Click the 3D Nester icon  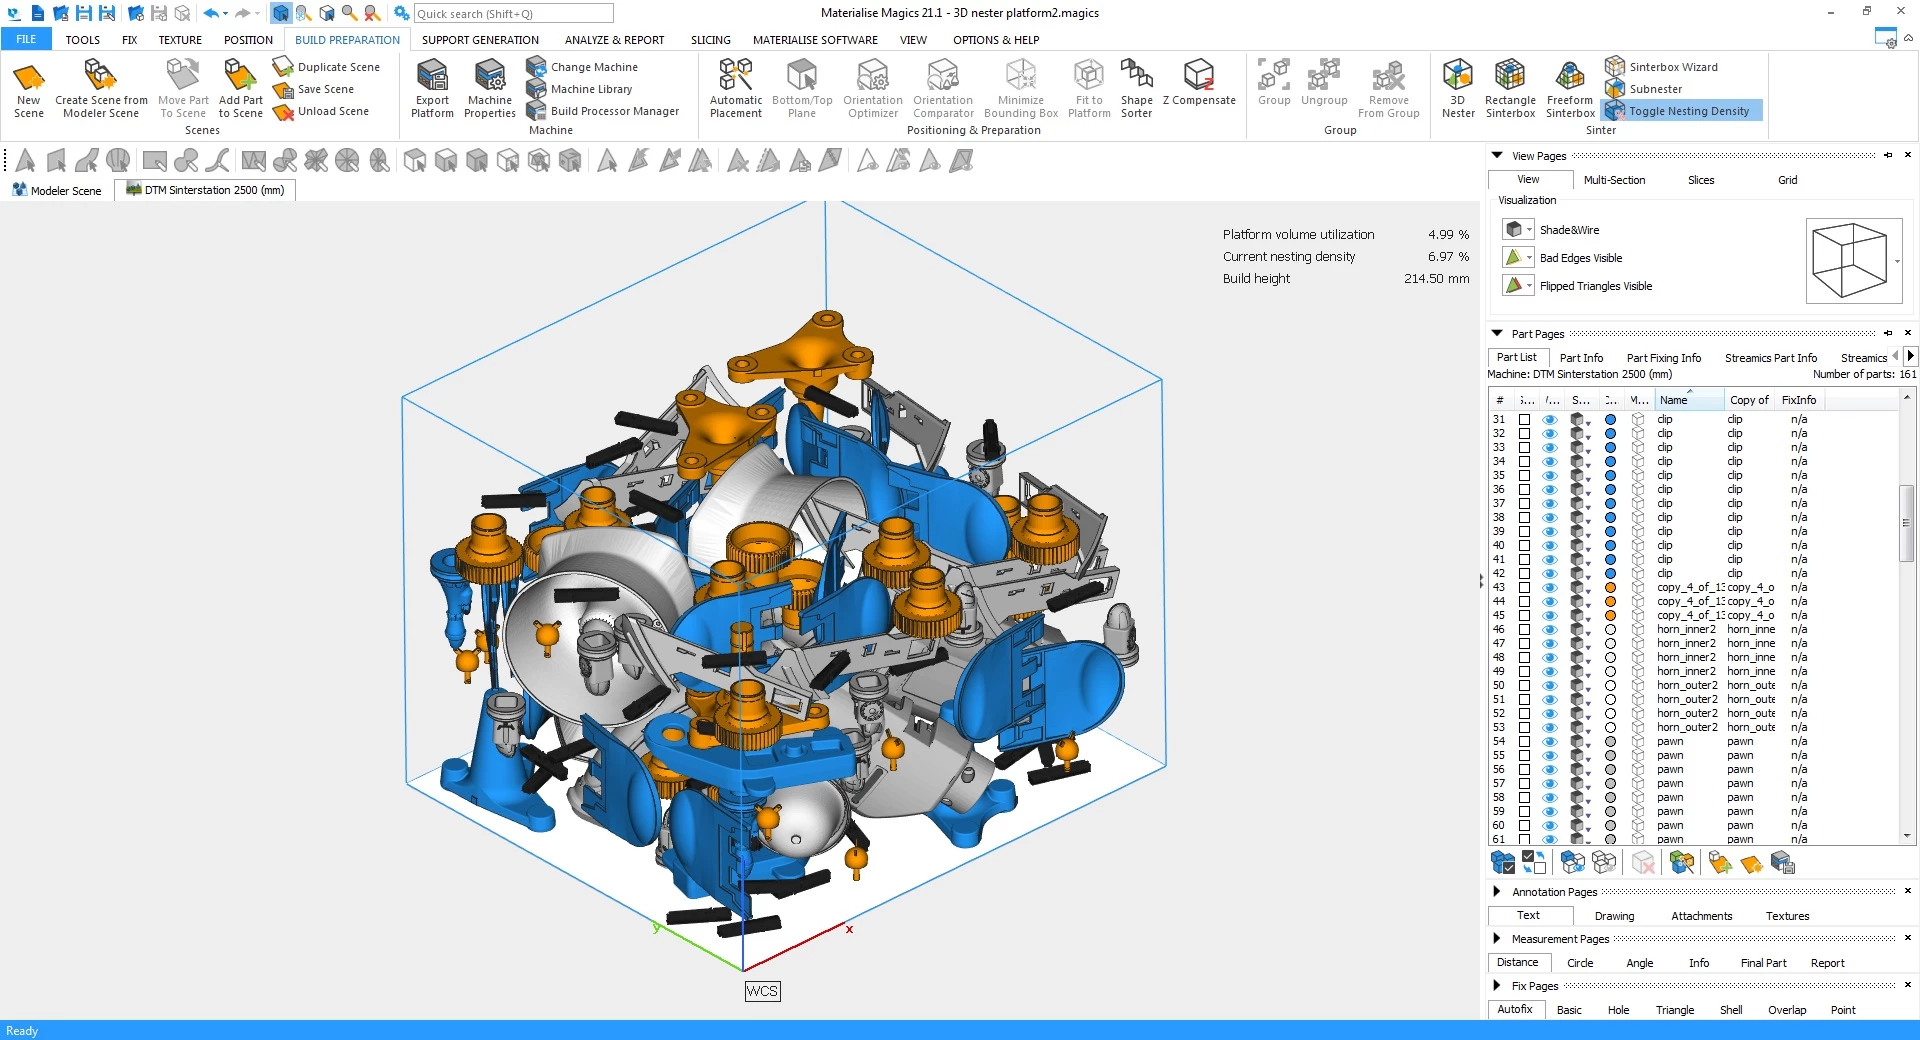(x=1457, y=76)
